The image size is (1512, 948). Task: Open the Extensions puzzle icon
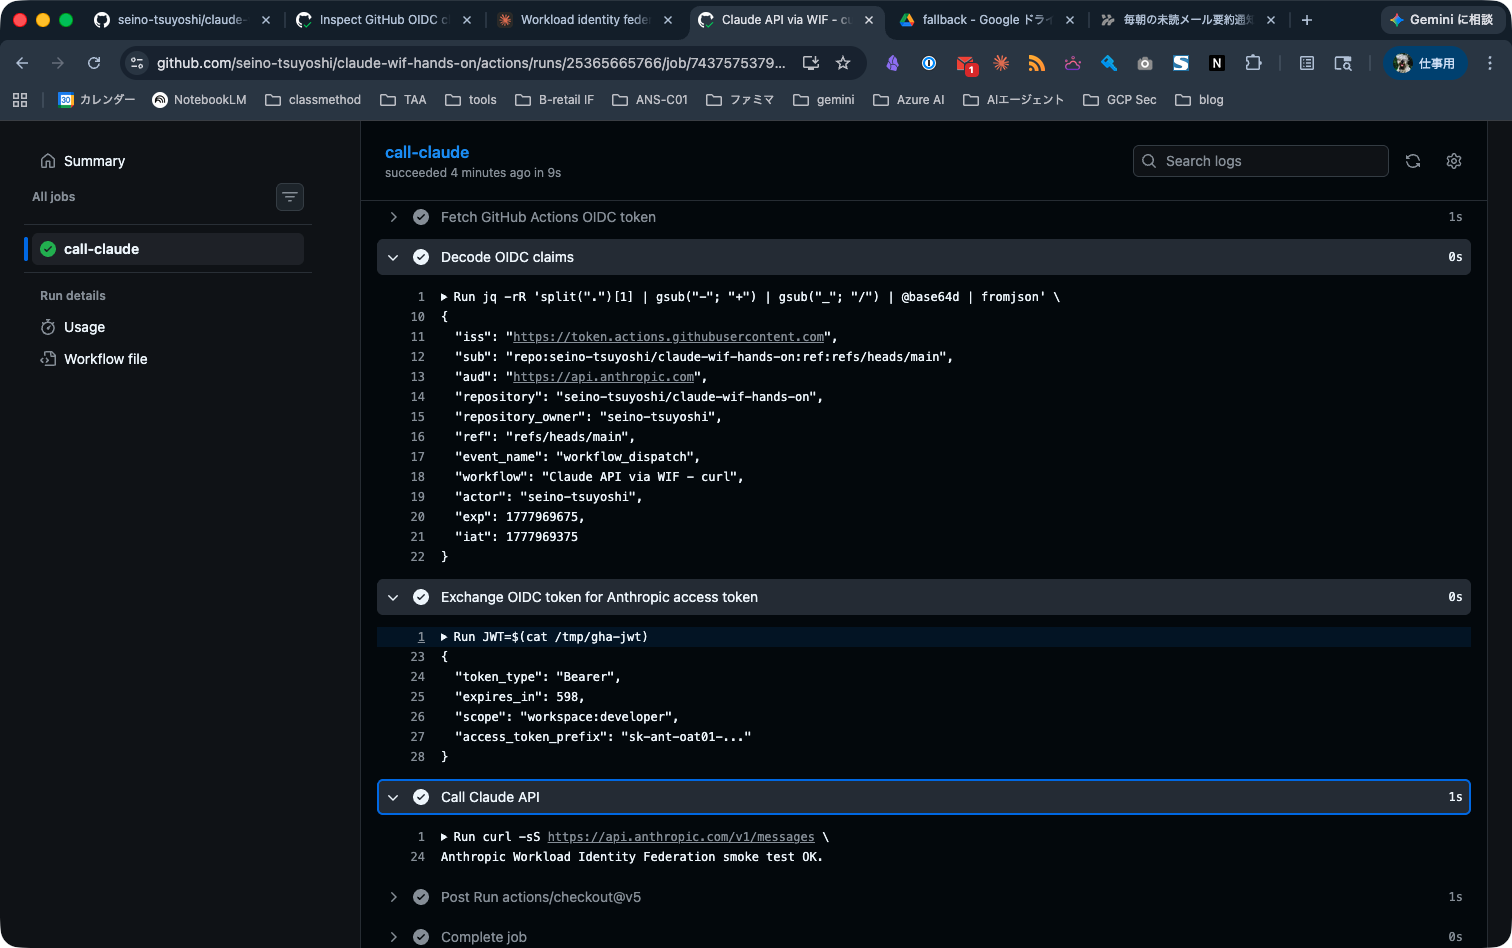pyautogui.click(x=1253, y=63)
